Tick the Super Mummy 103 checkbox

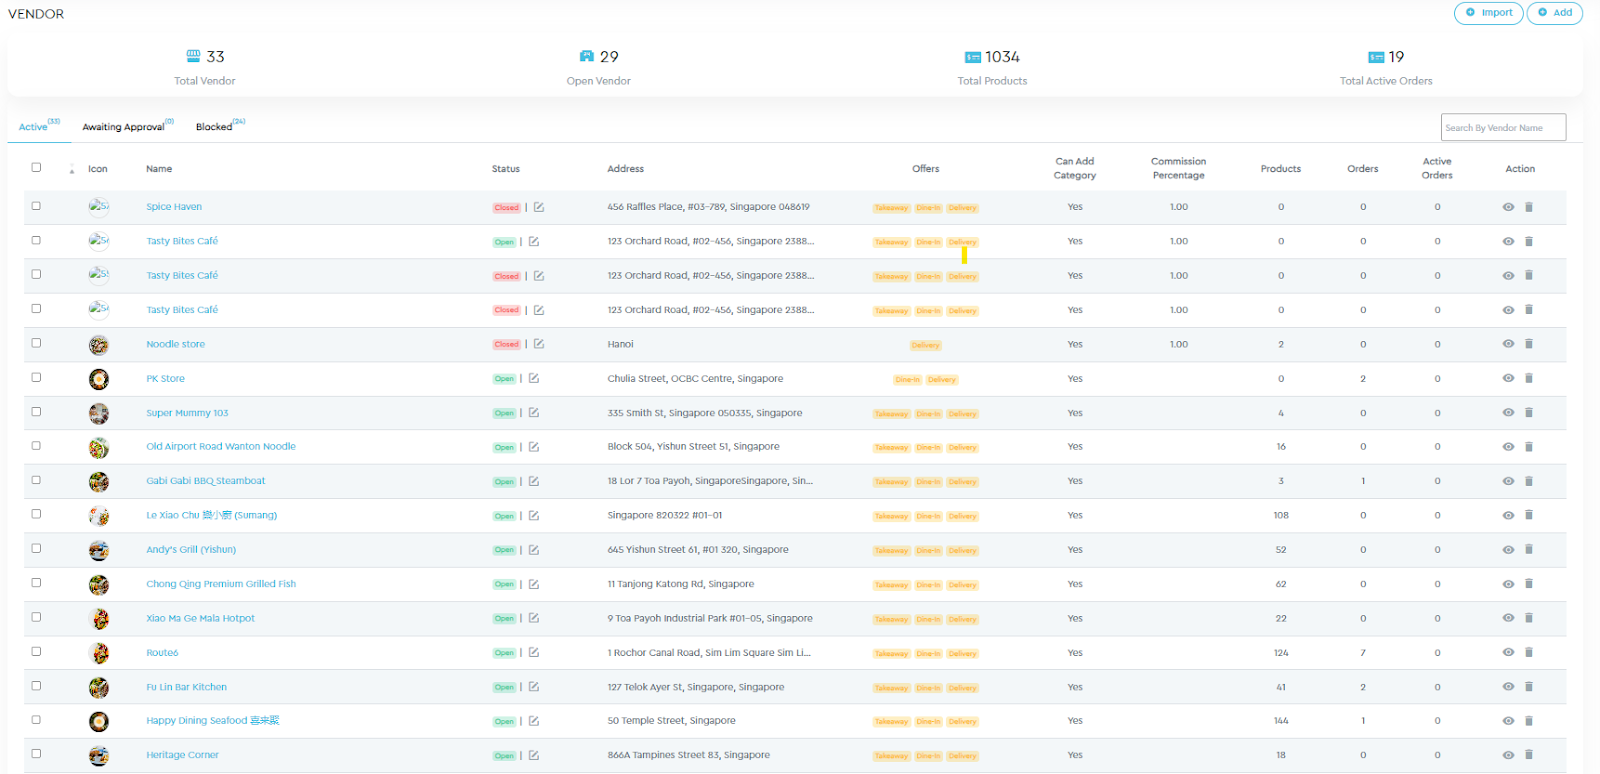point(36,411)
